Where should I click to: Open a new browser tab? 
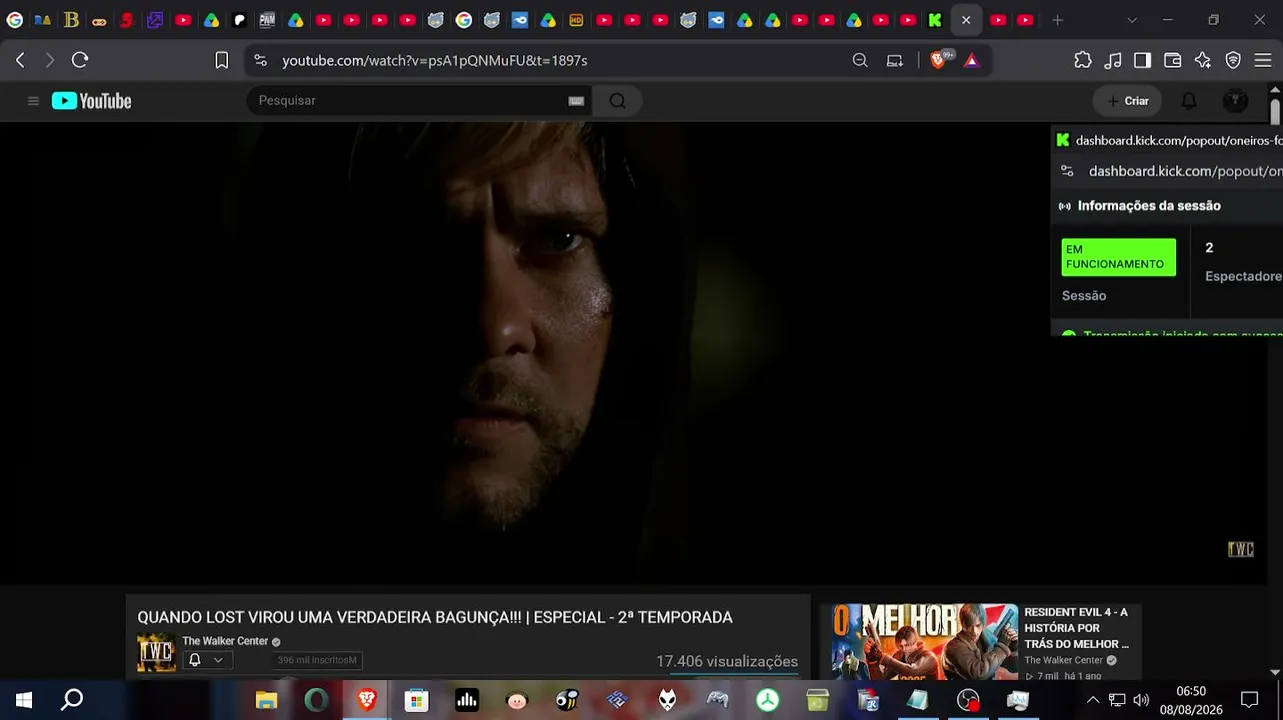(1057, 20)
